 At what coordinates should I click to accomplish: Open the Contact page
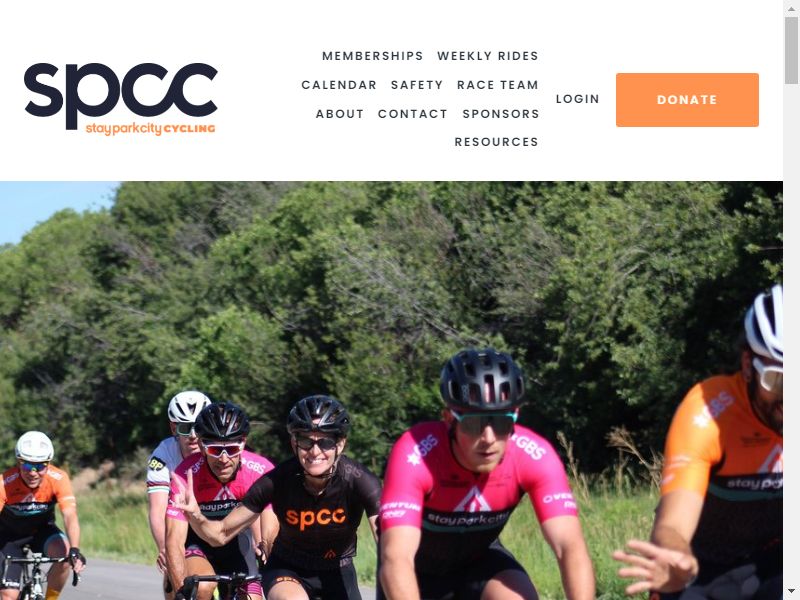click(x=413, y=114)
